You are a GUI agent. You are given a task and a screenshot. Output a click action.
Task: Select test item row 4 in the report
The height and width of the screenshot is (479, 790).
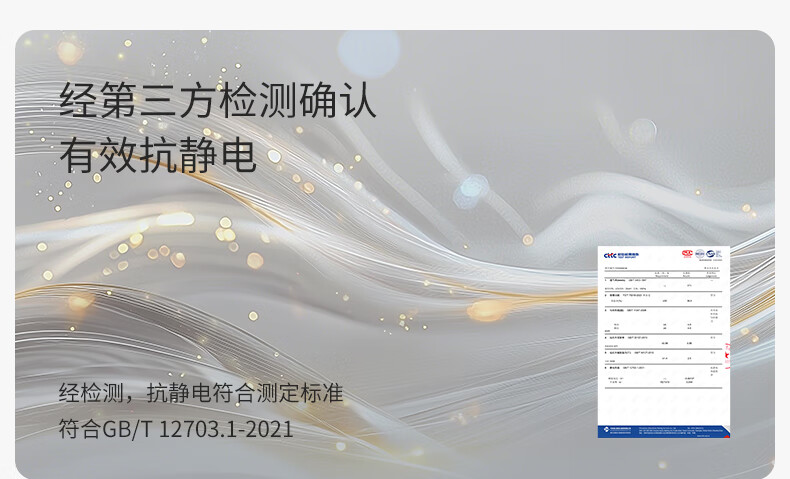[x=664, y=338]
